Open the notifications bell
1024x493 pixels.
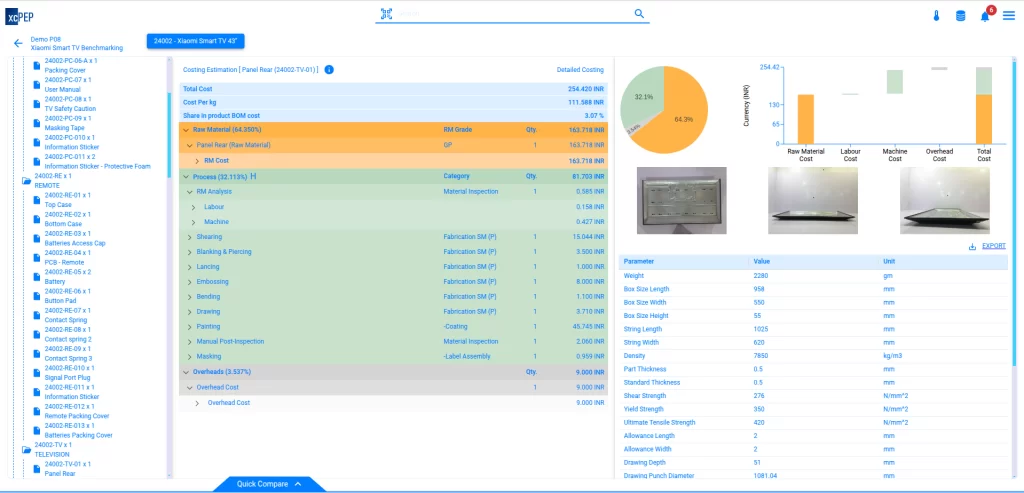click(985, 16)
